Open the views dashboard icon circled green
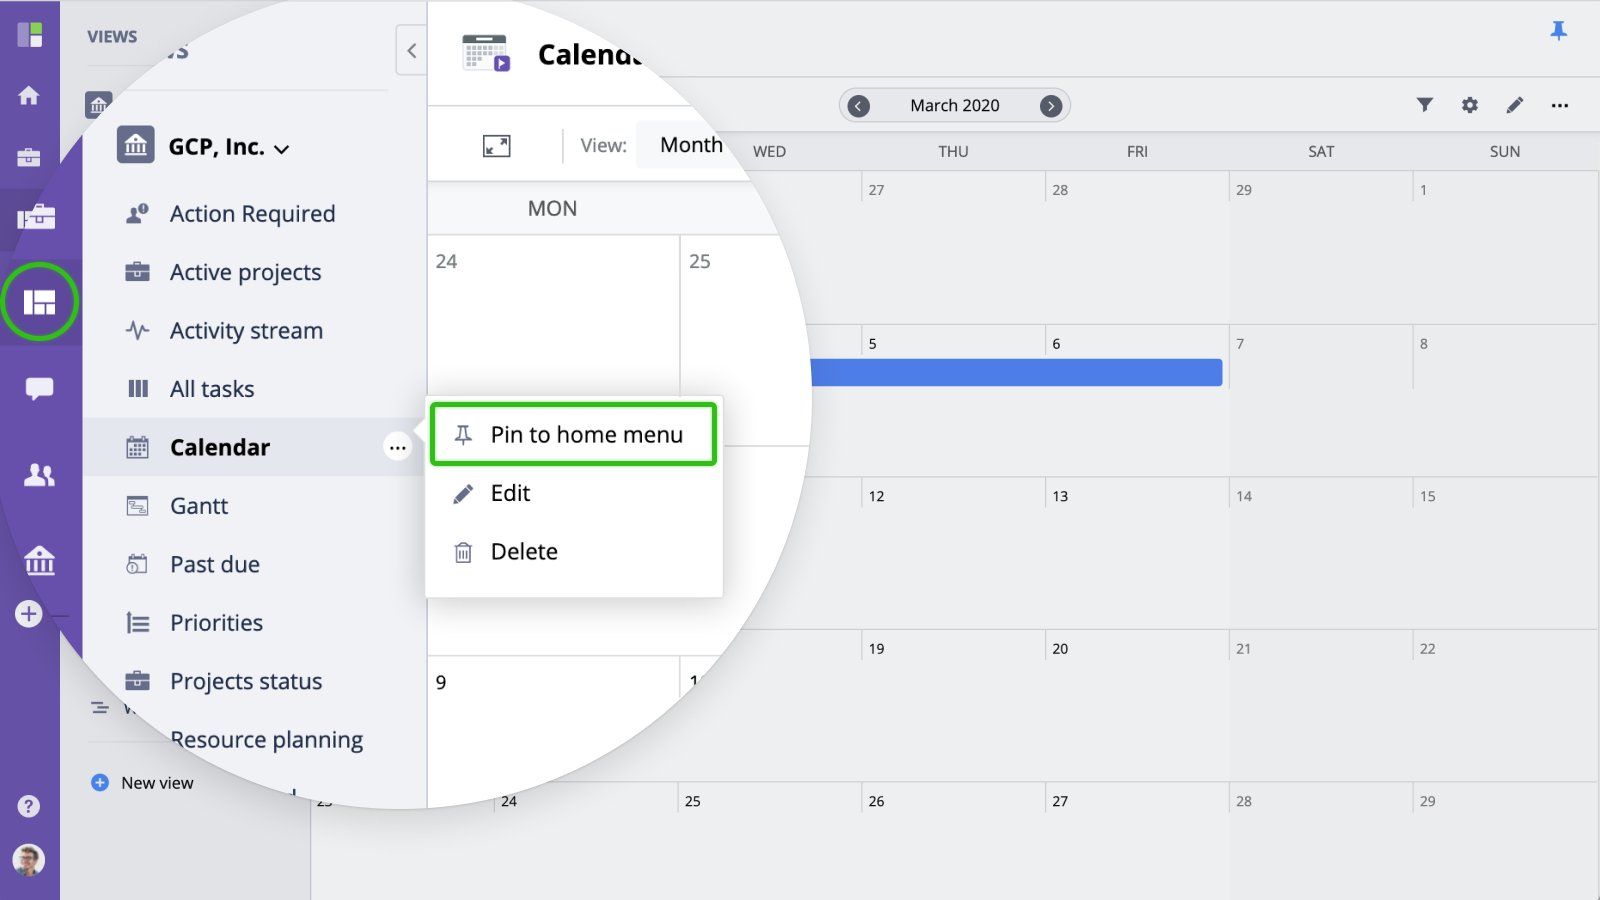 (x=39, y=302)
